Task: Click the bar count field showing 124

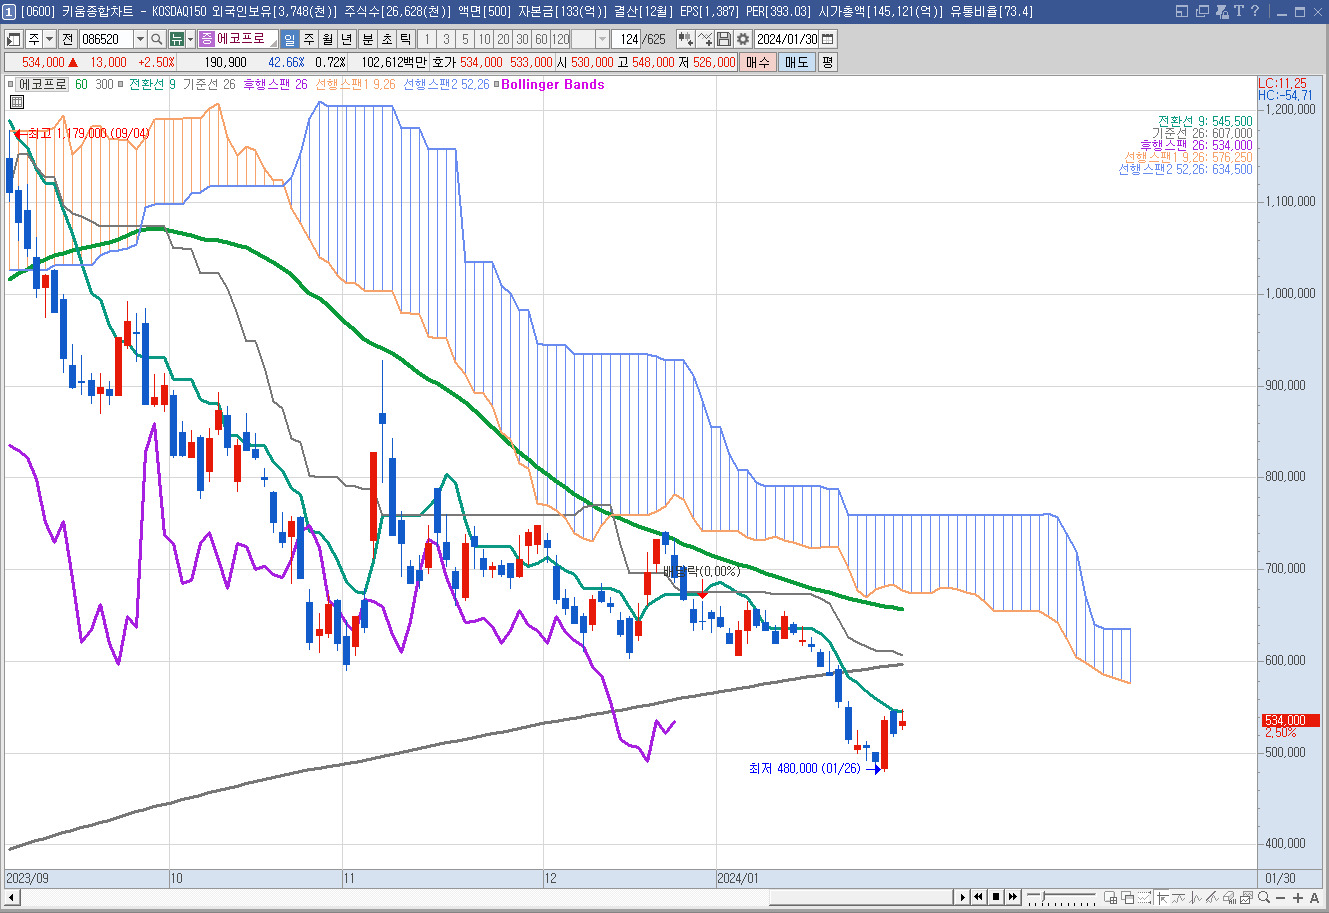Action: (x=625, y=39)
